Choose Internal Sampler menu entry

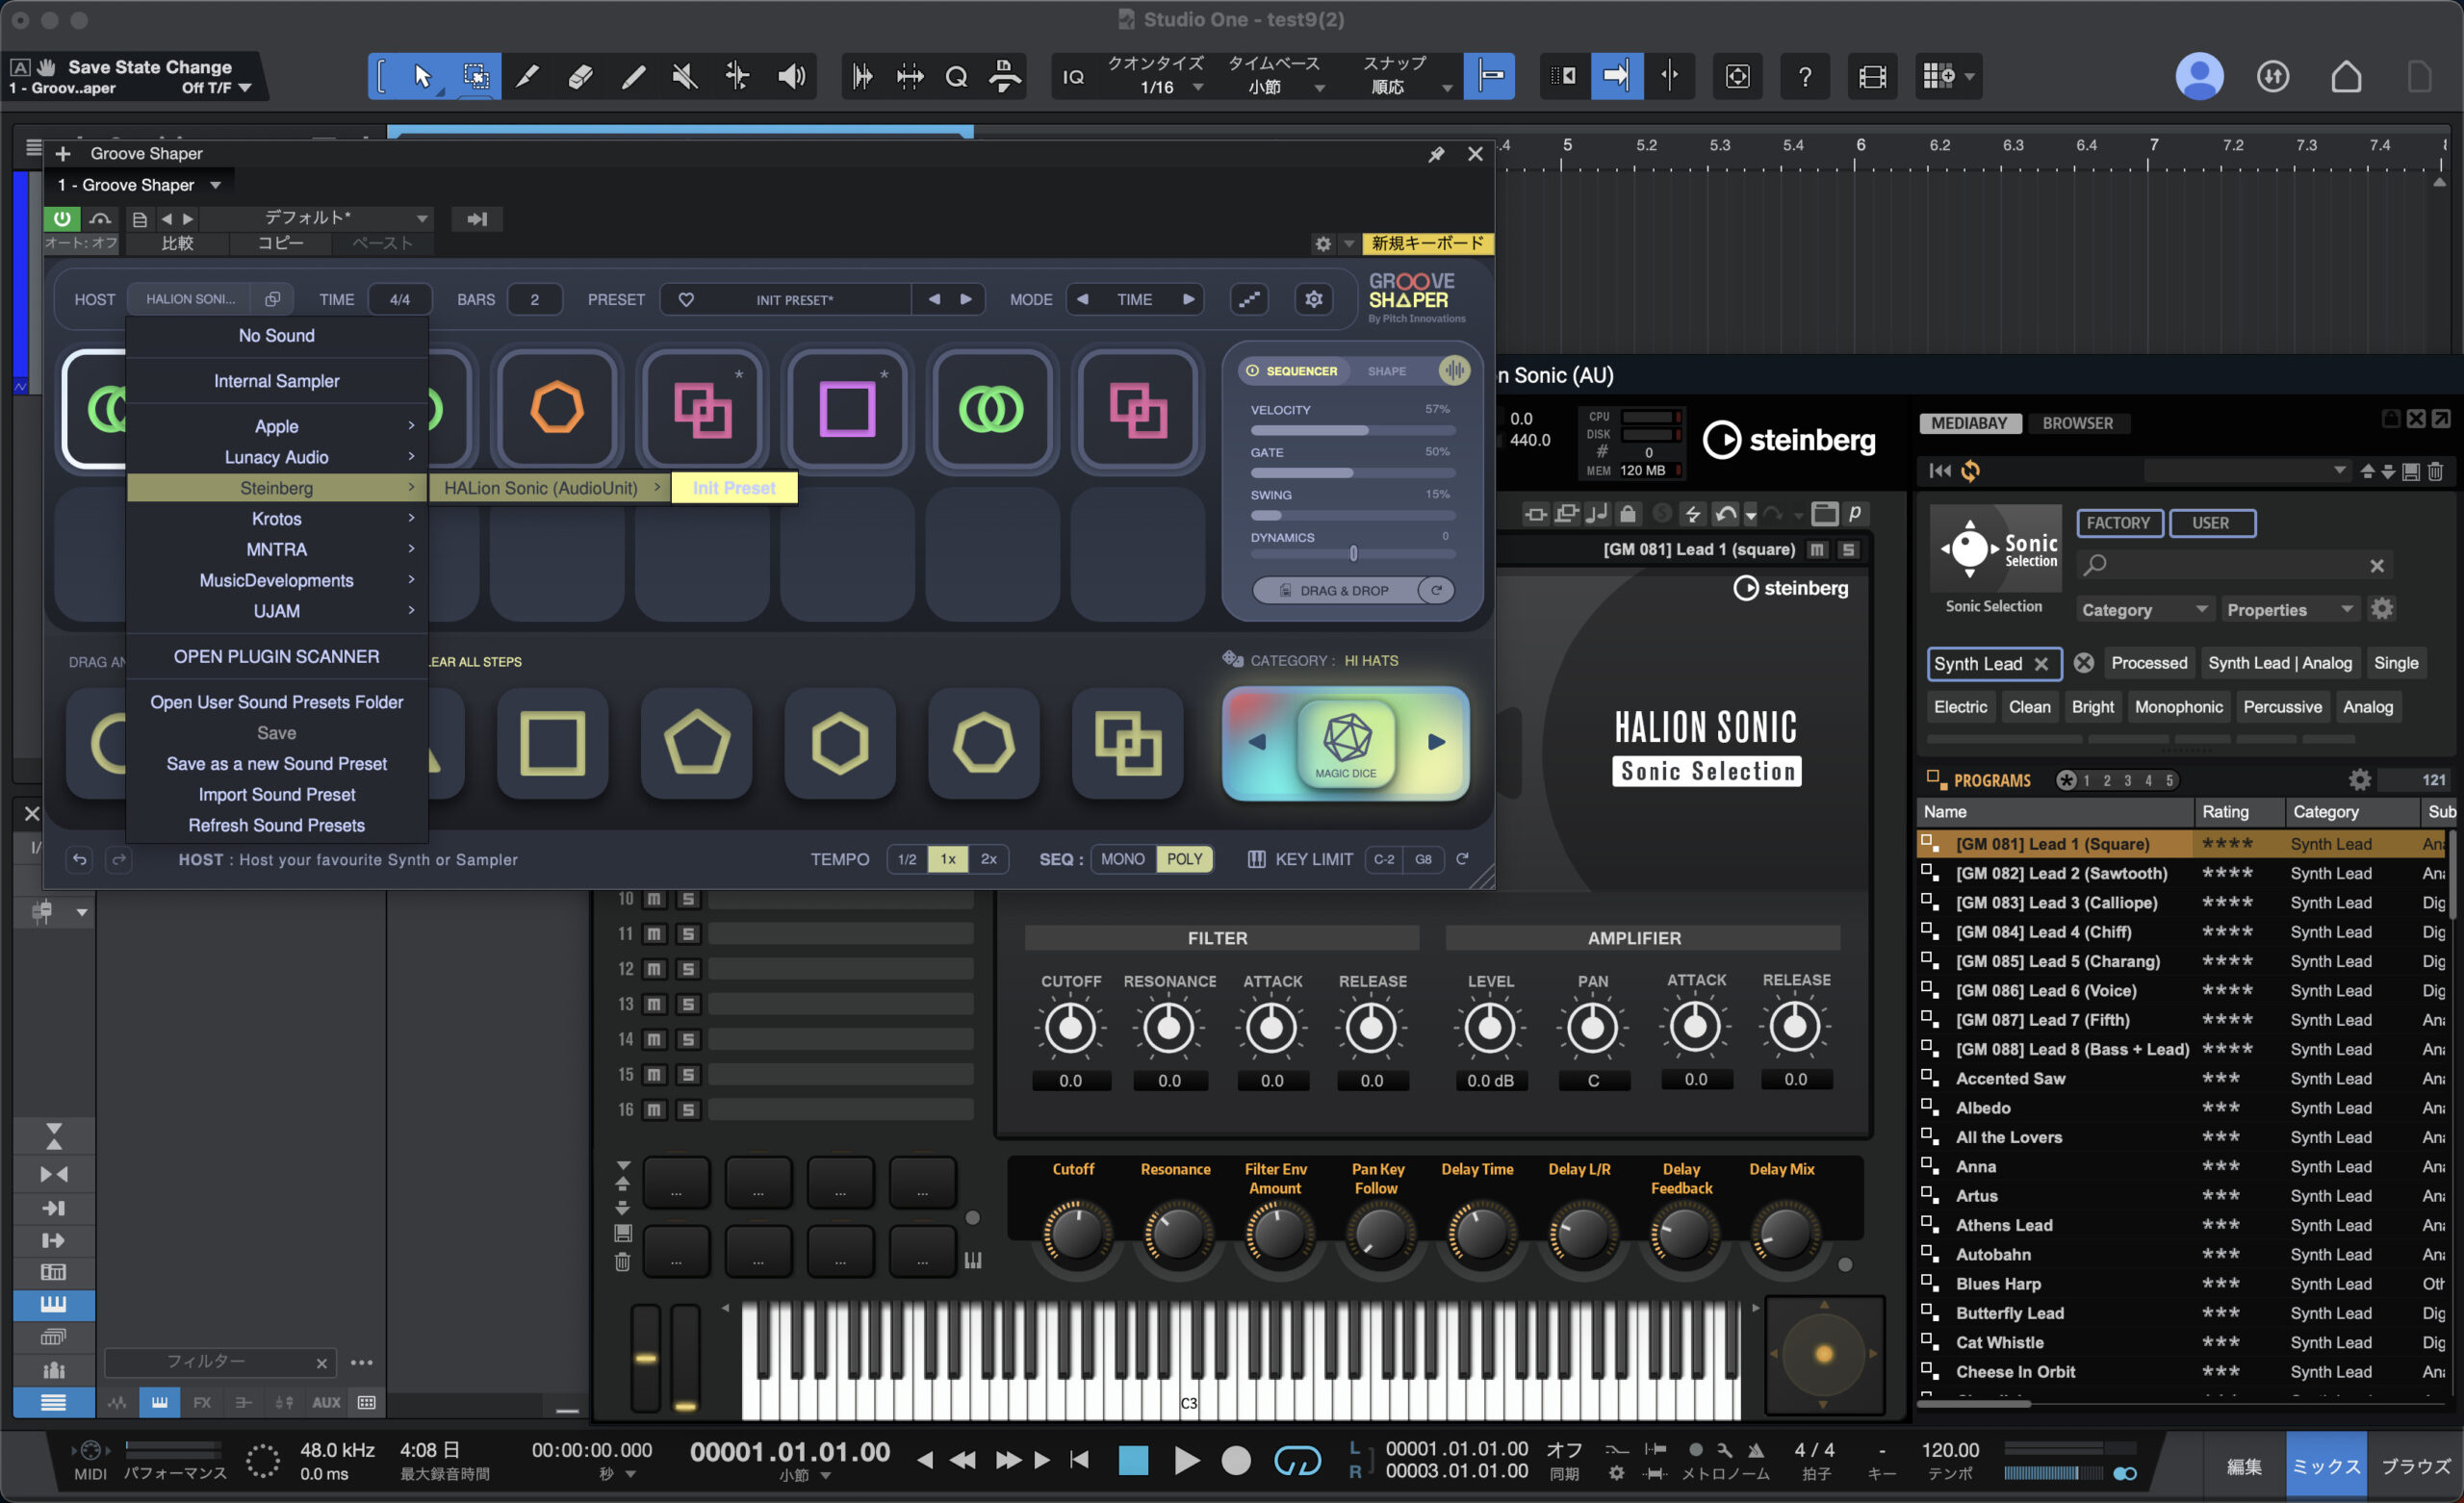point(277,381)
